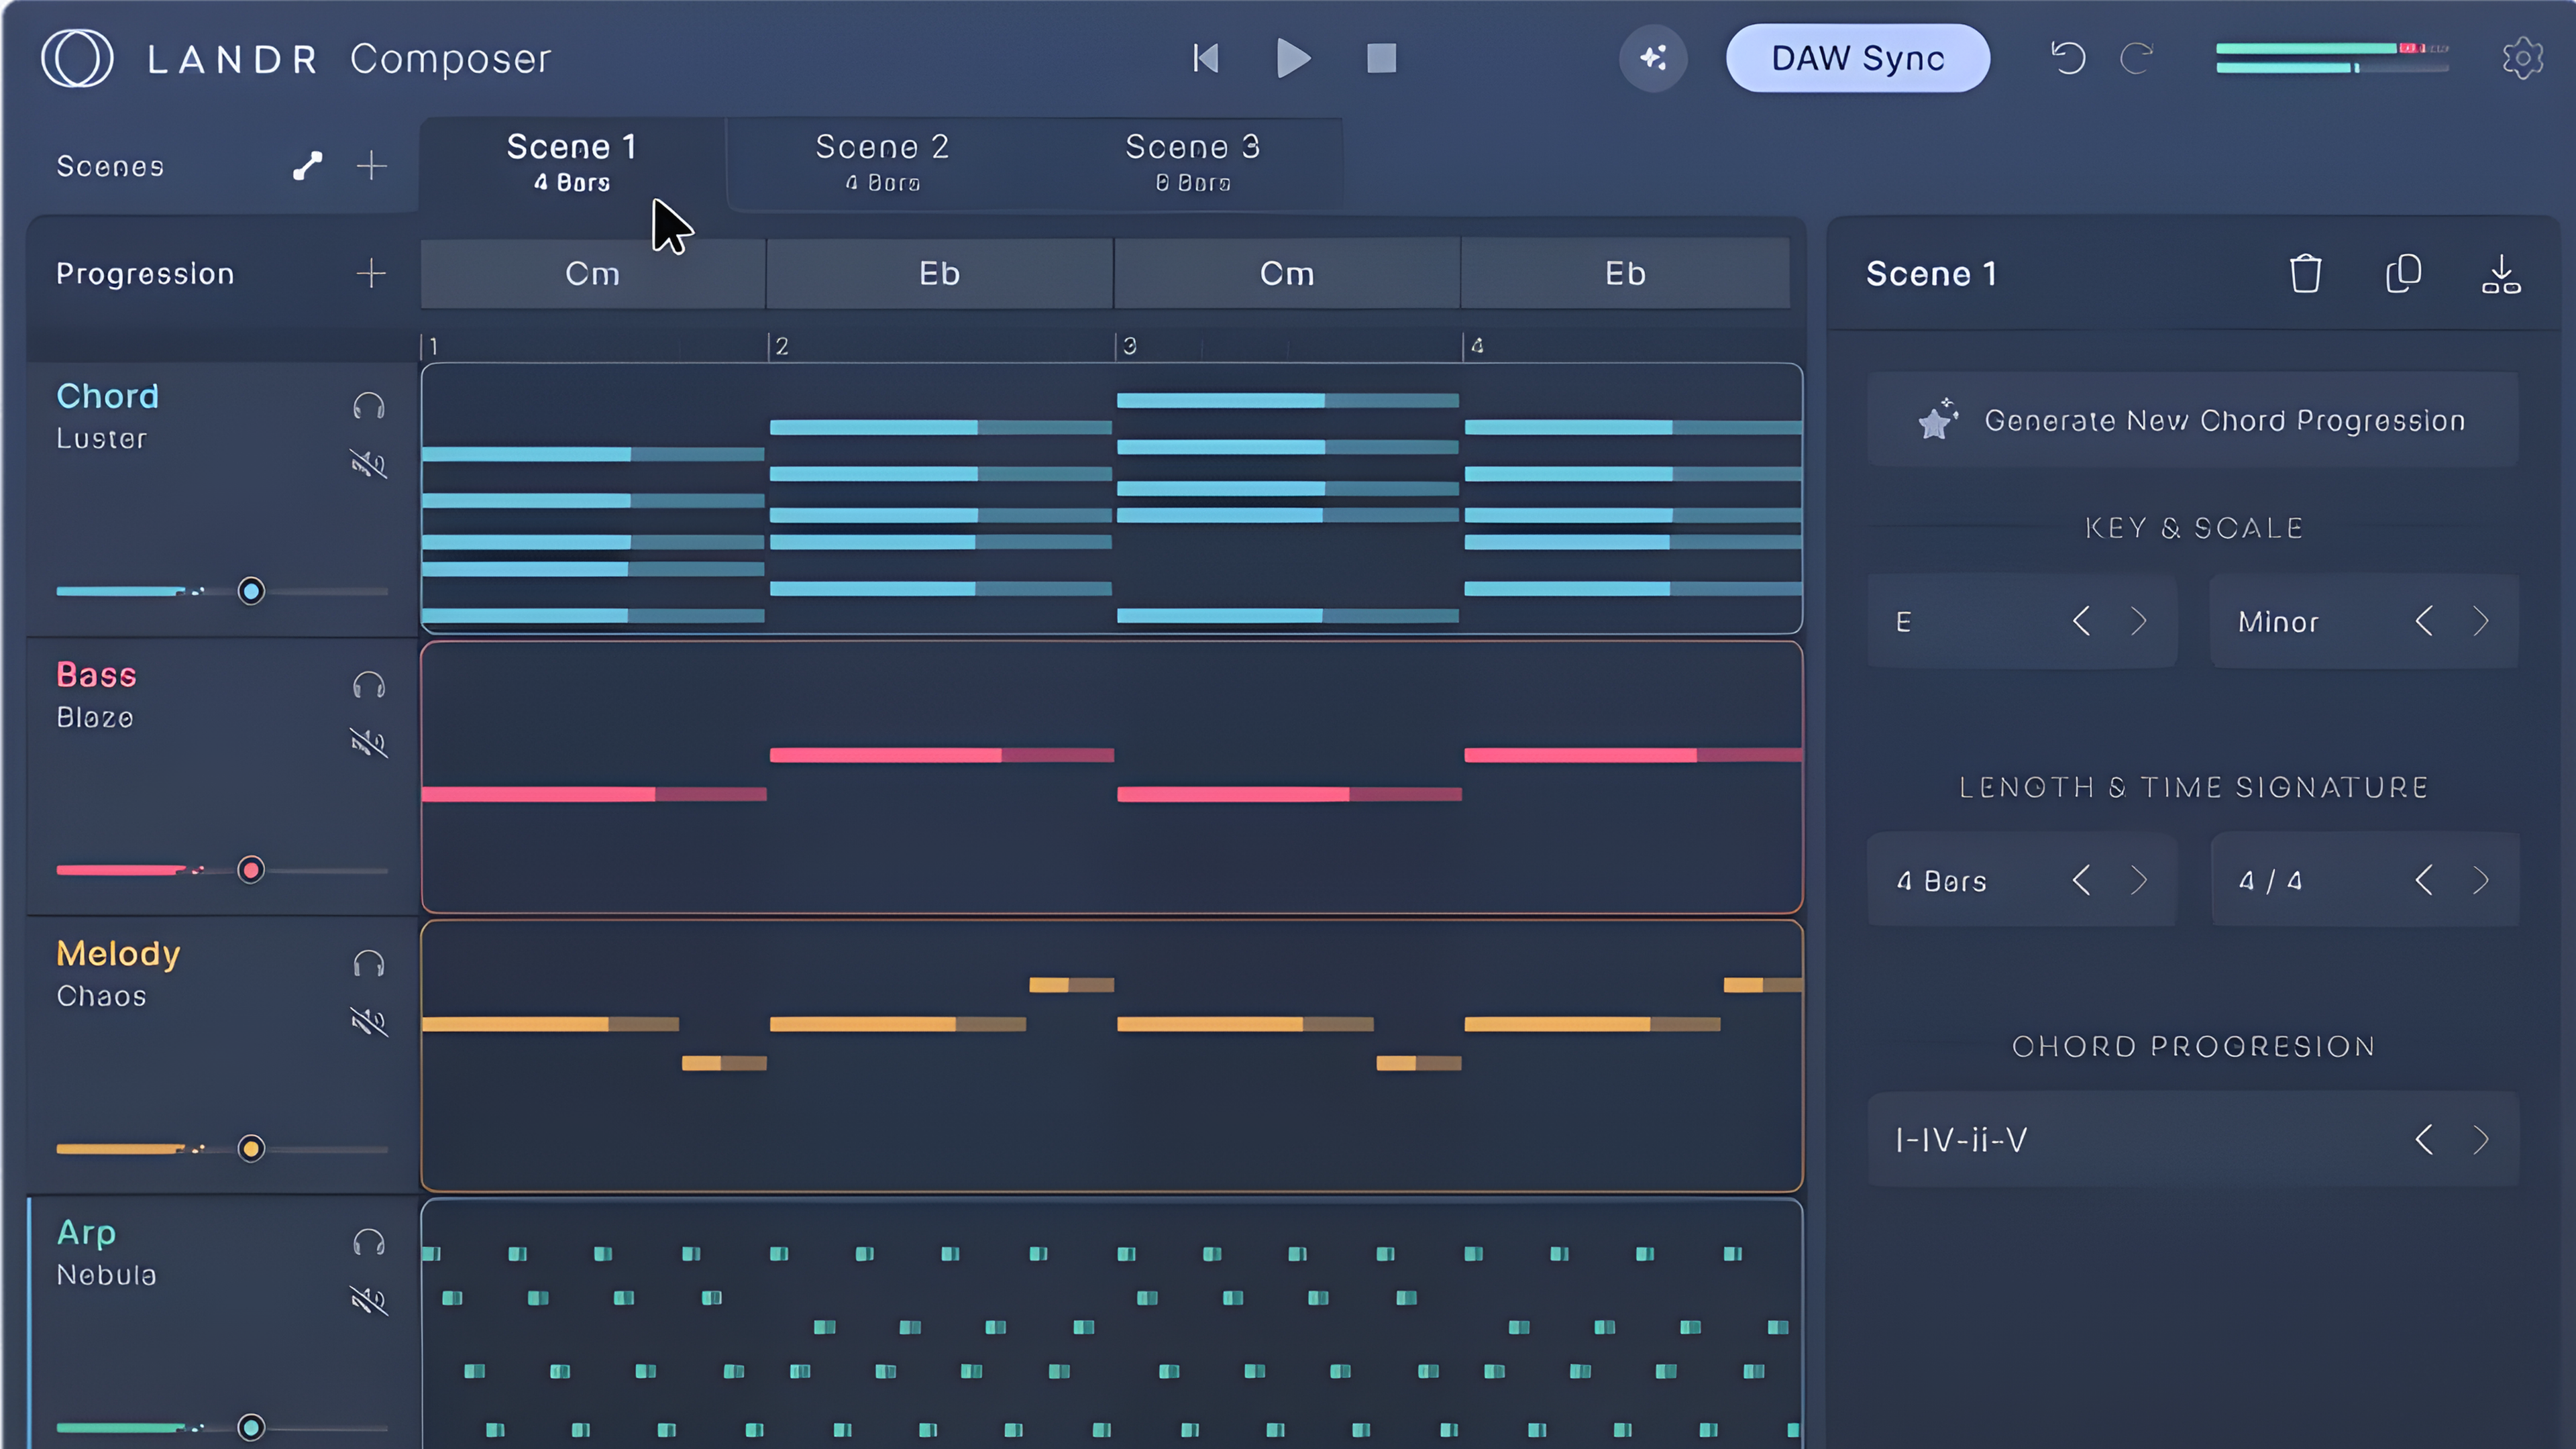
Task: Select next key with right chevron
Action: click(x=2139, y=621)
